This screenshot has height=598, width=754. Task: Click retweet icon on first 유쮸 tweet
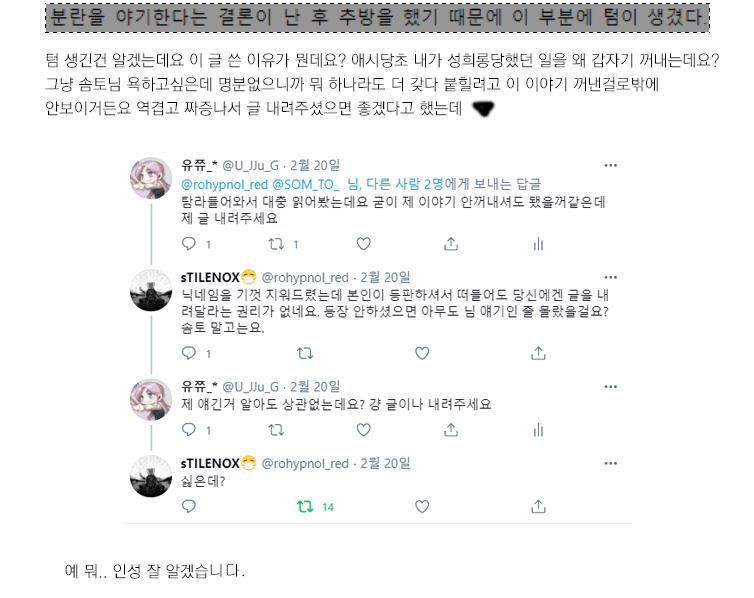(276, 244)
